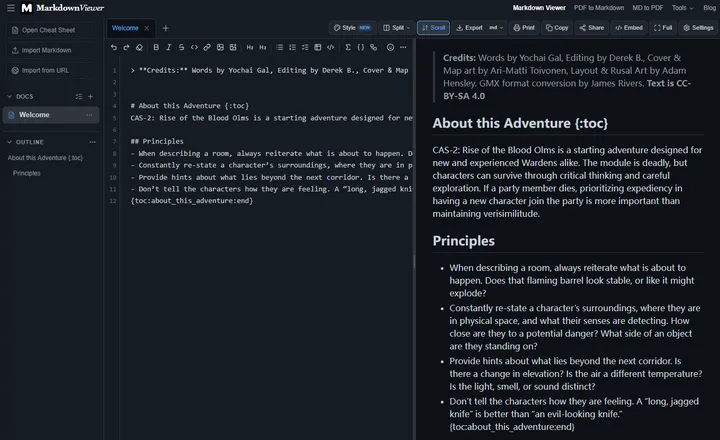This screenshot has height=440, width=720.
Task: Go to MD to PDF
Action: tap(647, 8)
